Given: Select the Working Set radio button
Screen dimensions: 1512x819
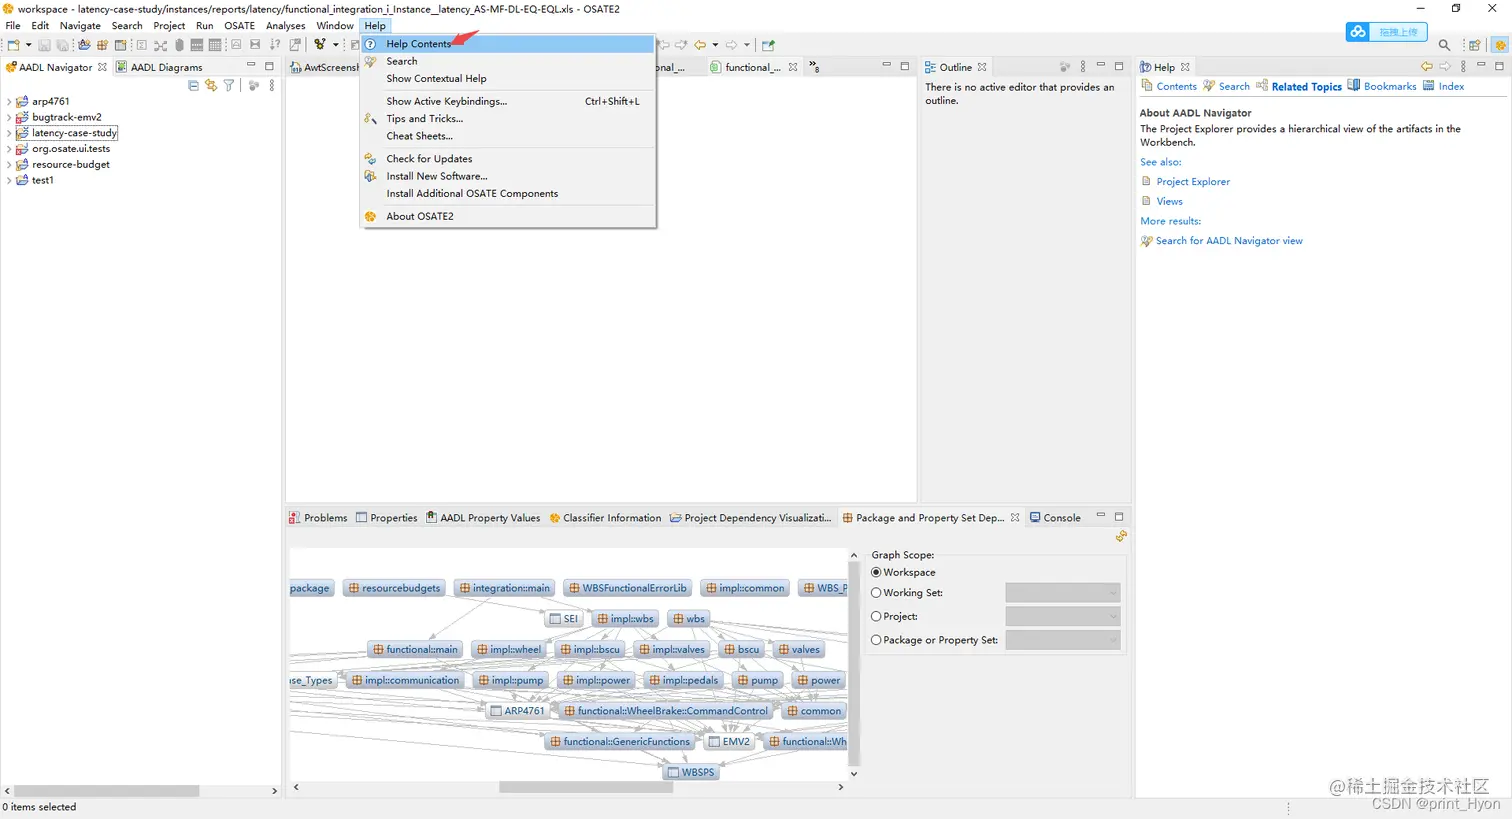Looking at the screenshot, I should [x=876, y=593].
